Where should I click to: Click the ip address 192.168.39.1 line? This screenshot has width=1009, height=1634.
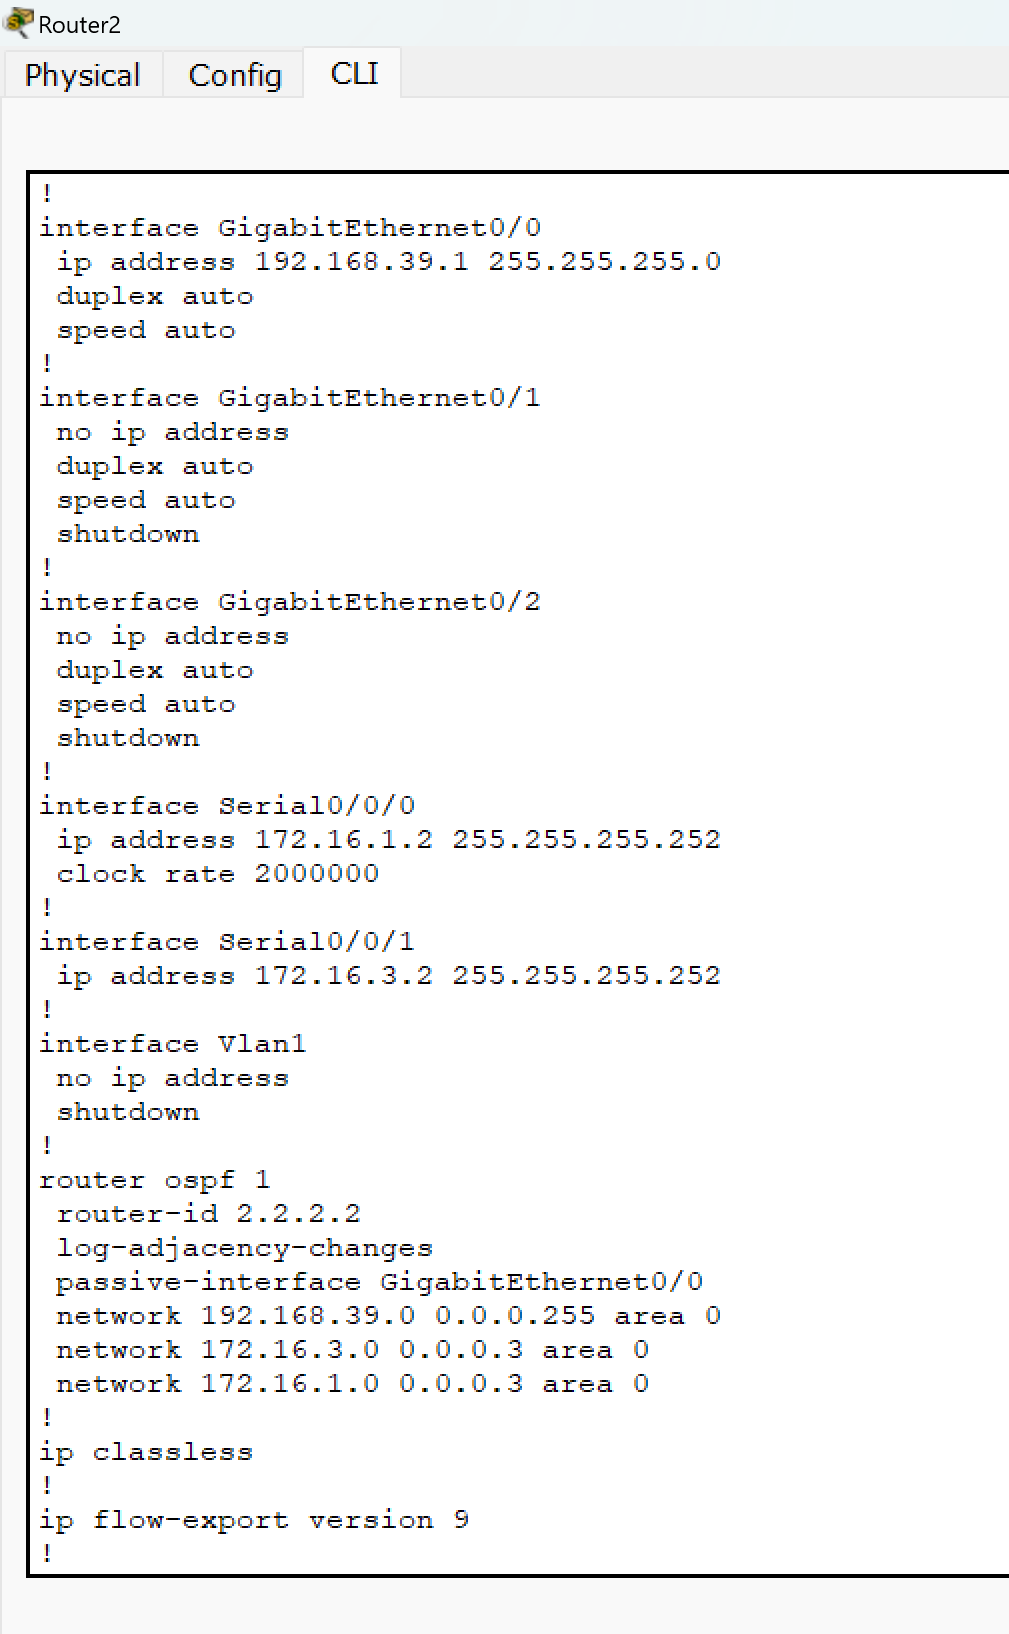(x=388, y=262)
